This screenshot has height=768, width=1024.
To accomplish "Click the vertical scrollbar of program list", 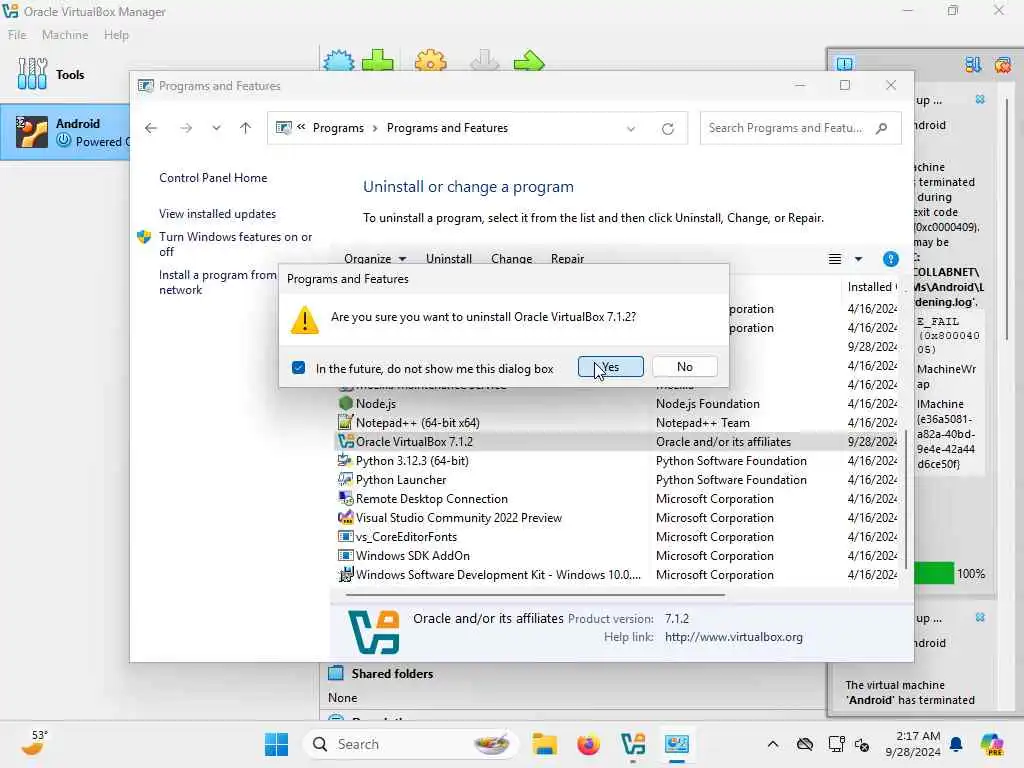I will point(906,499).
